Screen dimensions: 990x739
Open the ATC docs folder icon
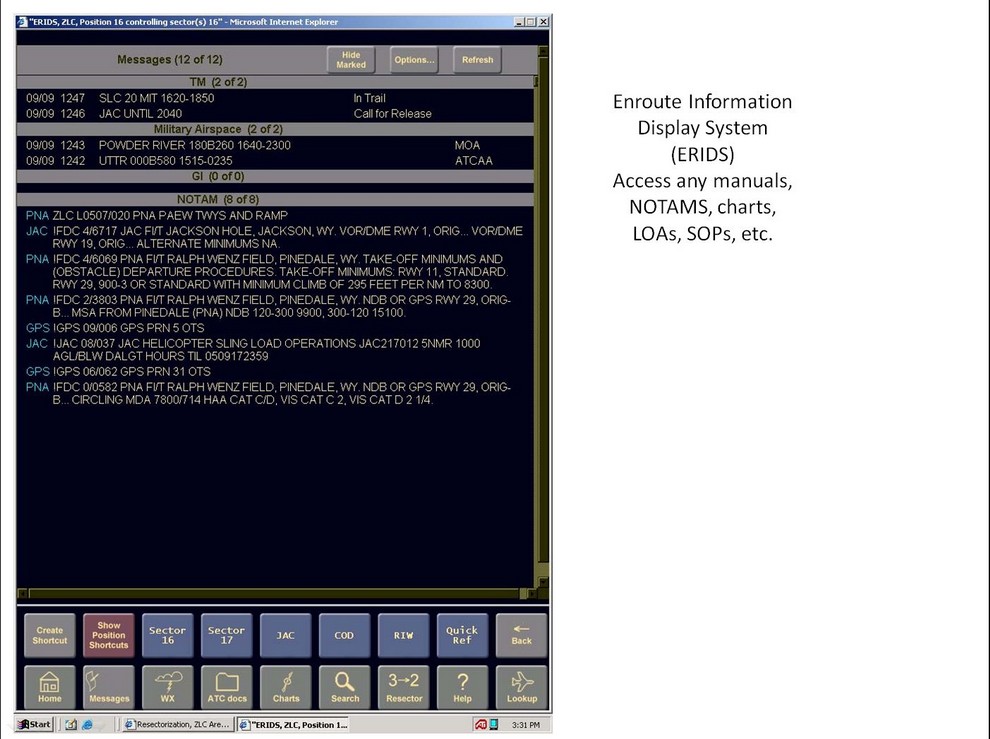tap(227, 688)
